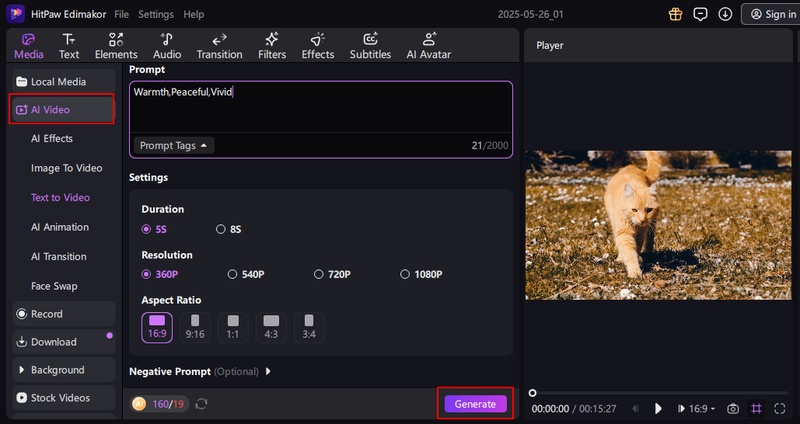
Task: Open the Effects tab
Action: pos(317,46)
